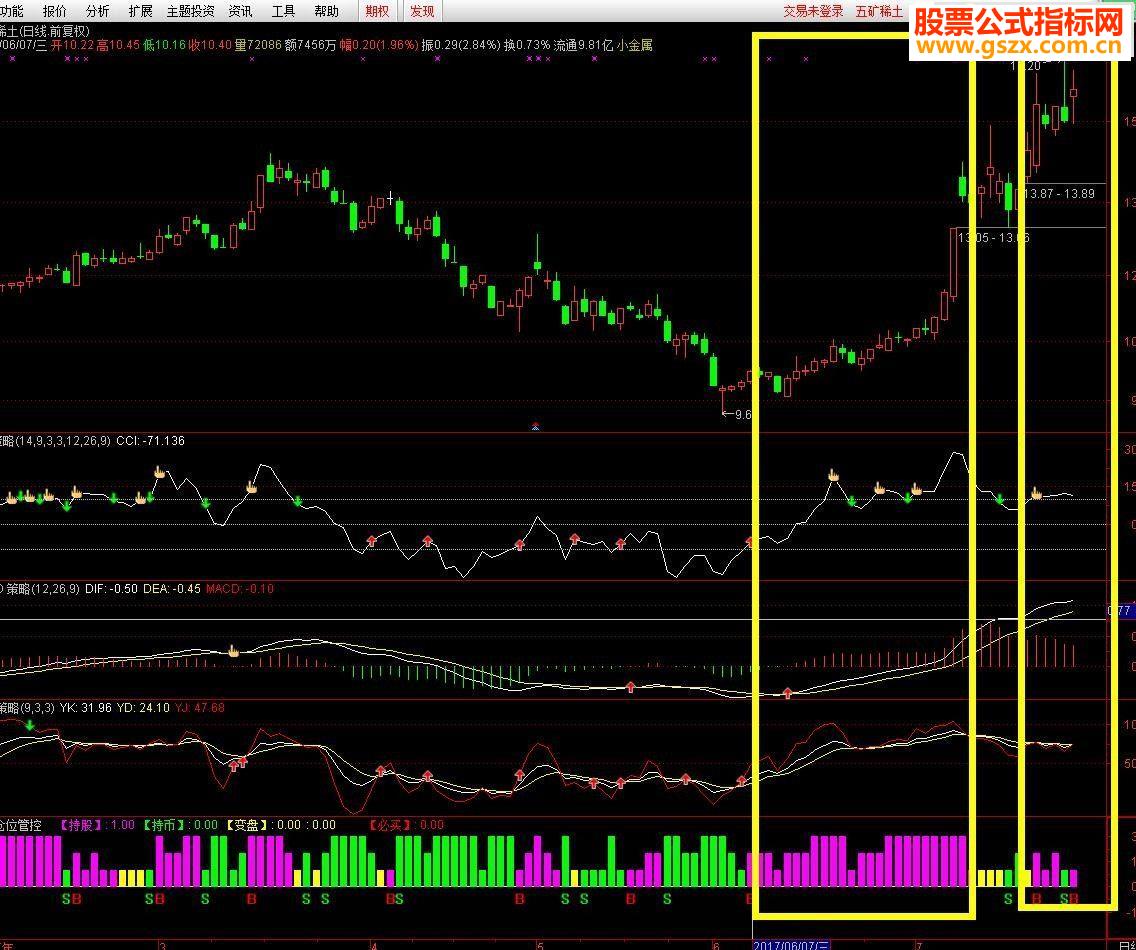Open the 报价 menu
Screen dimensions: 1136x950
point(54,11)
